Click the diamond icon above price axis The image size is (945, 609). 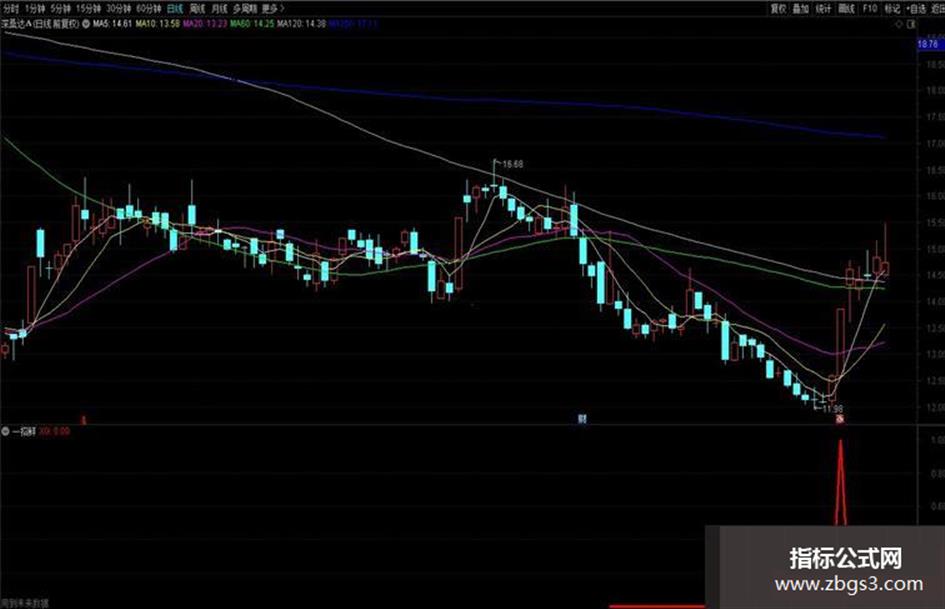[899, 24]
